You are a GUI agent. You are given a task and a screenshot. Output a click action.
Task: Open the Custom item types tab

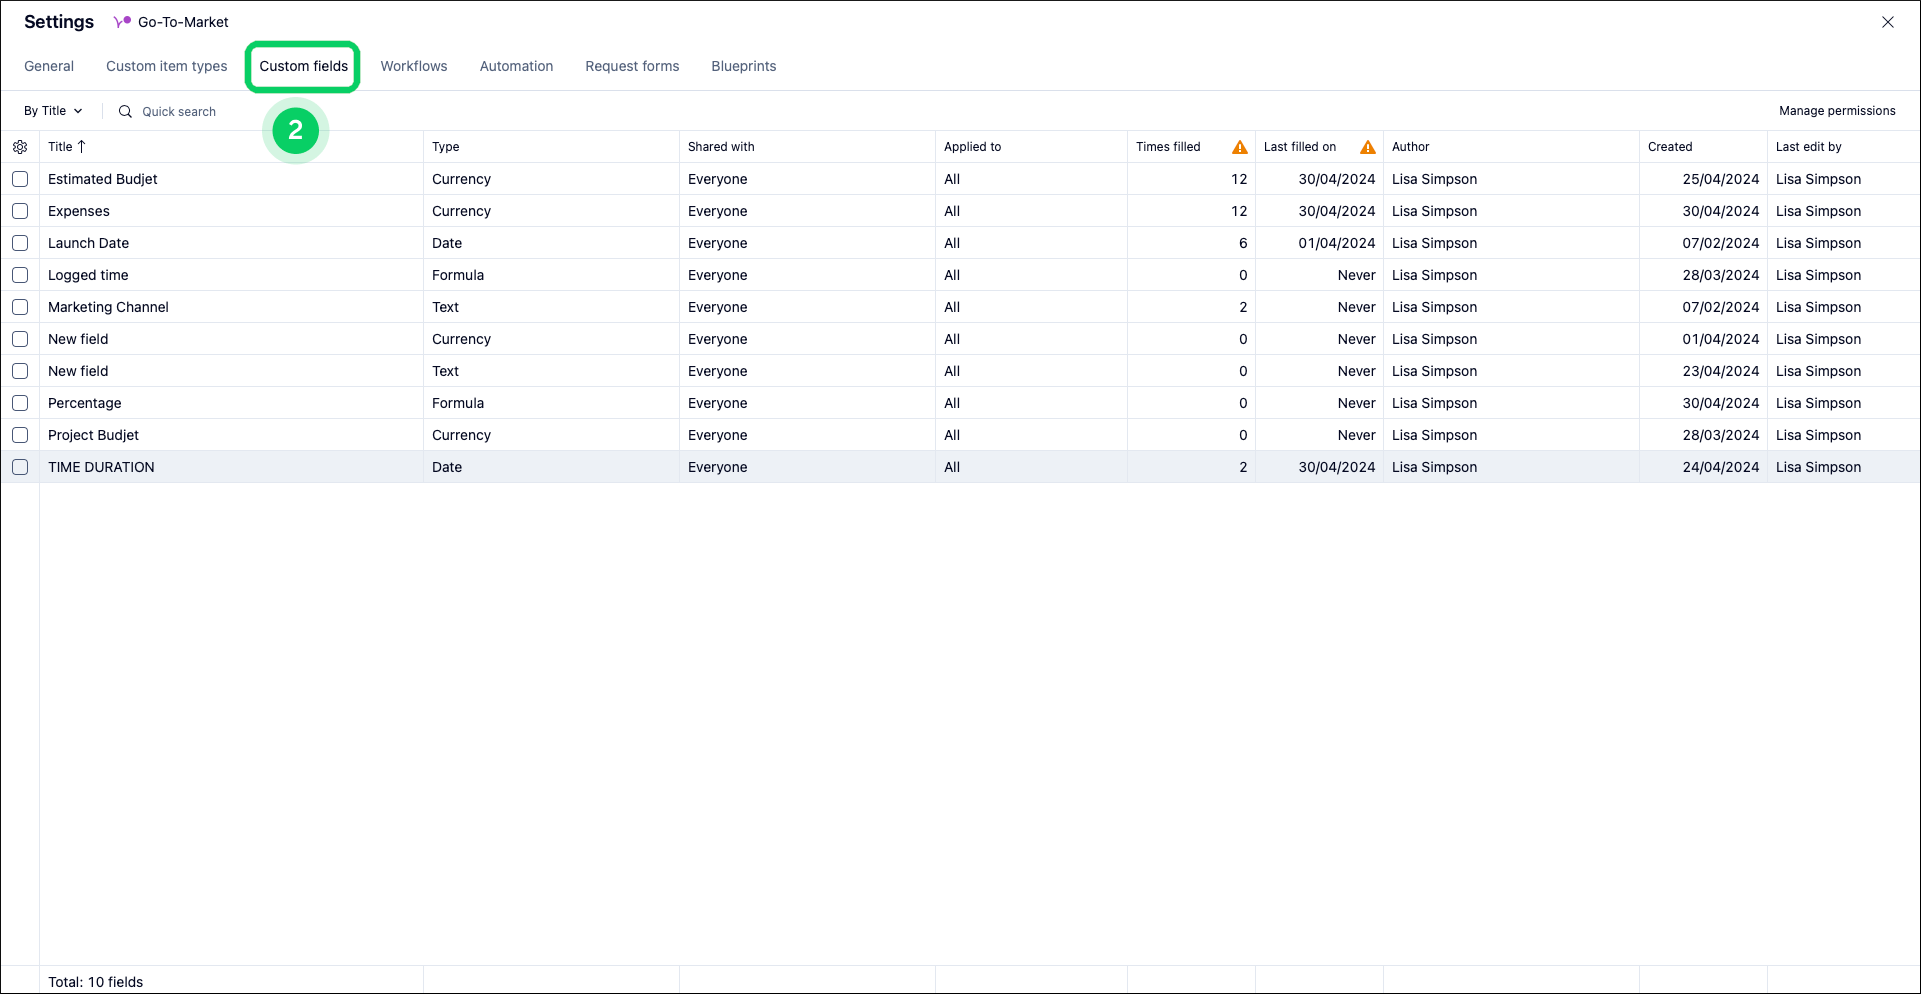[x=166, y=66]
